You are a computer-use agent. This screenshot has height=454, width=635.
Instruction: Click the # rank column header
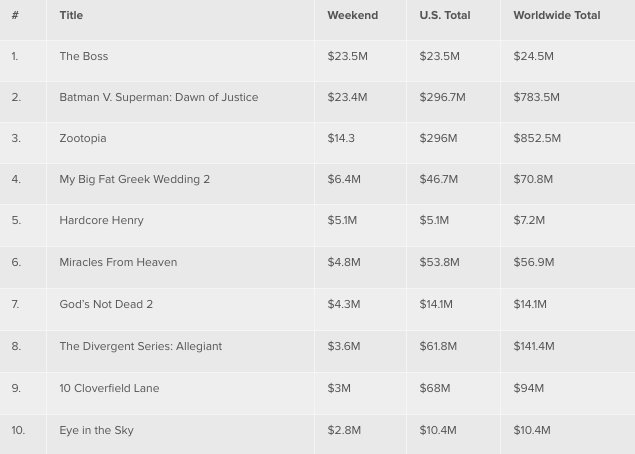point(15,15)
